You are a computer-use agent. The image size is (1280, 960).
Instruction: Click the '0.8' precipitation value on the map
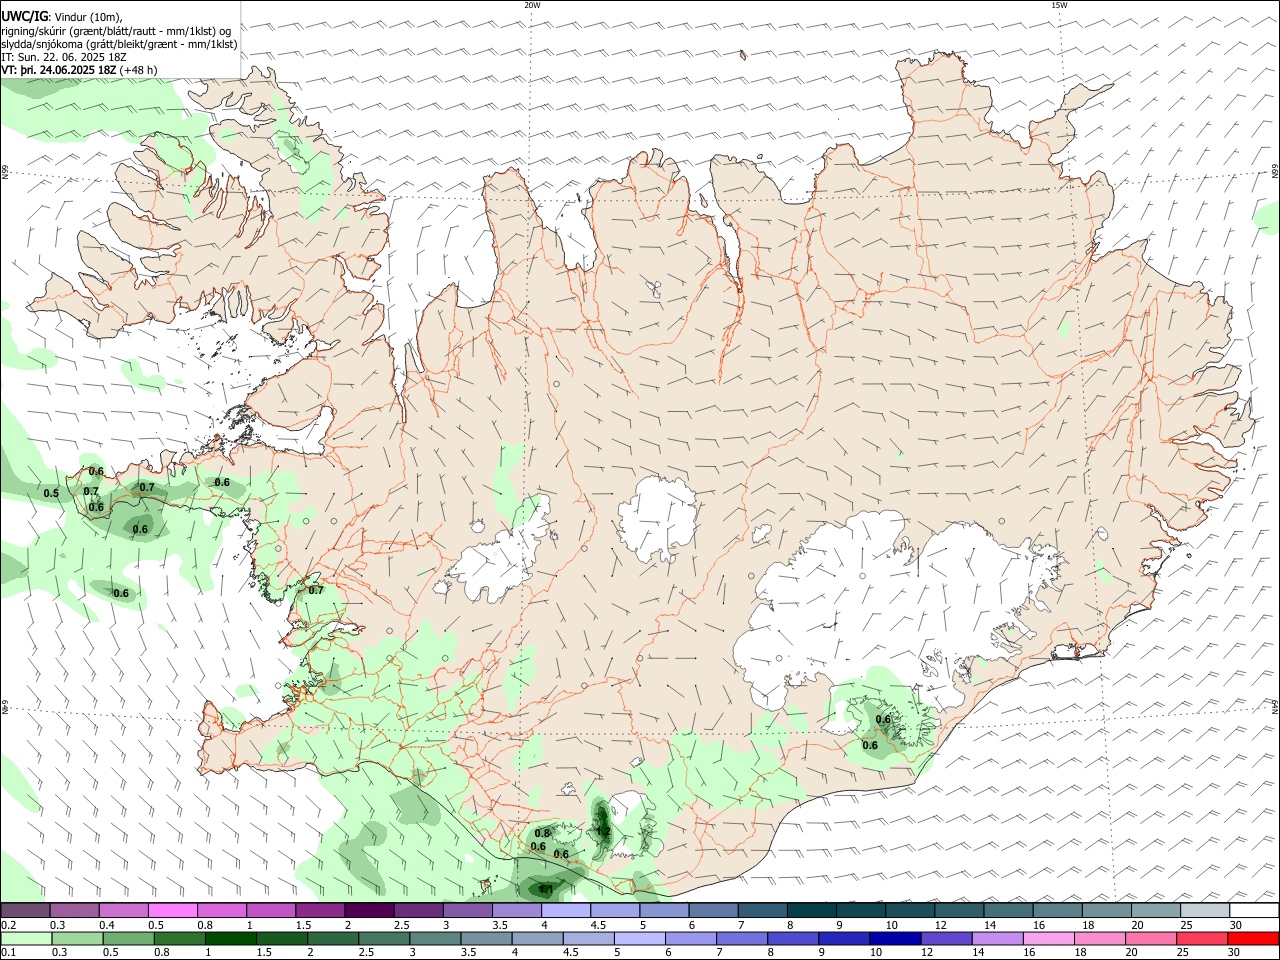543,833
